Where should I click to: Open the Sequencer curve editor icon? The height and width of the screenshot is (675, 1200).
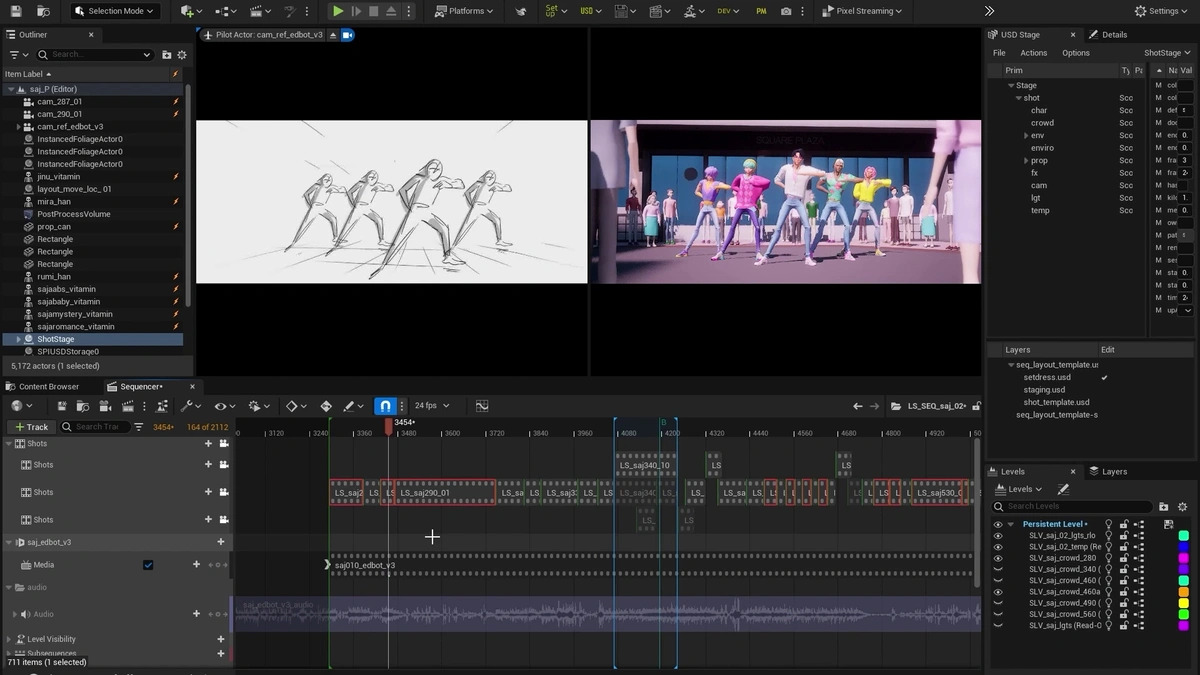(x=483, y=405)
